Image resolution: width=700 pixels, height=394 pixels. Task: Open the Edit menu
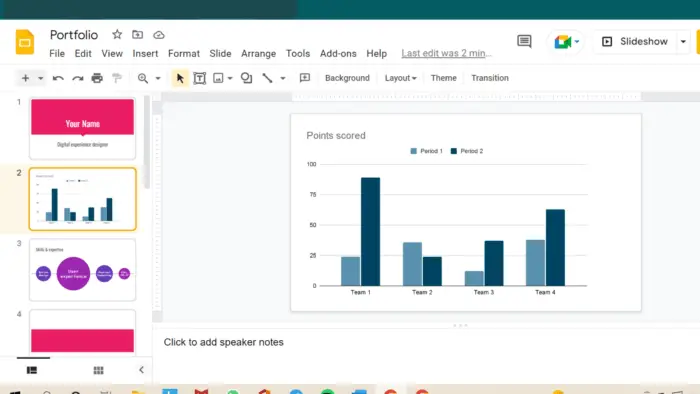pos(83,54)
